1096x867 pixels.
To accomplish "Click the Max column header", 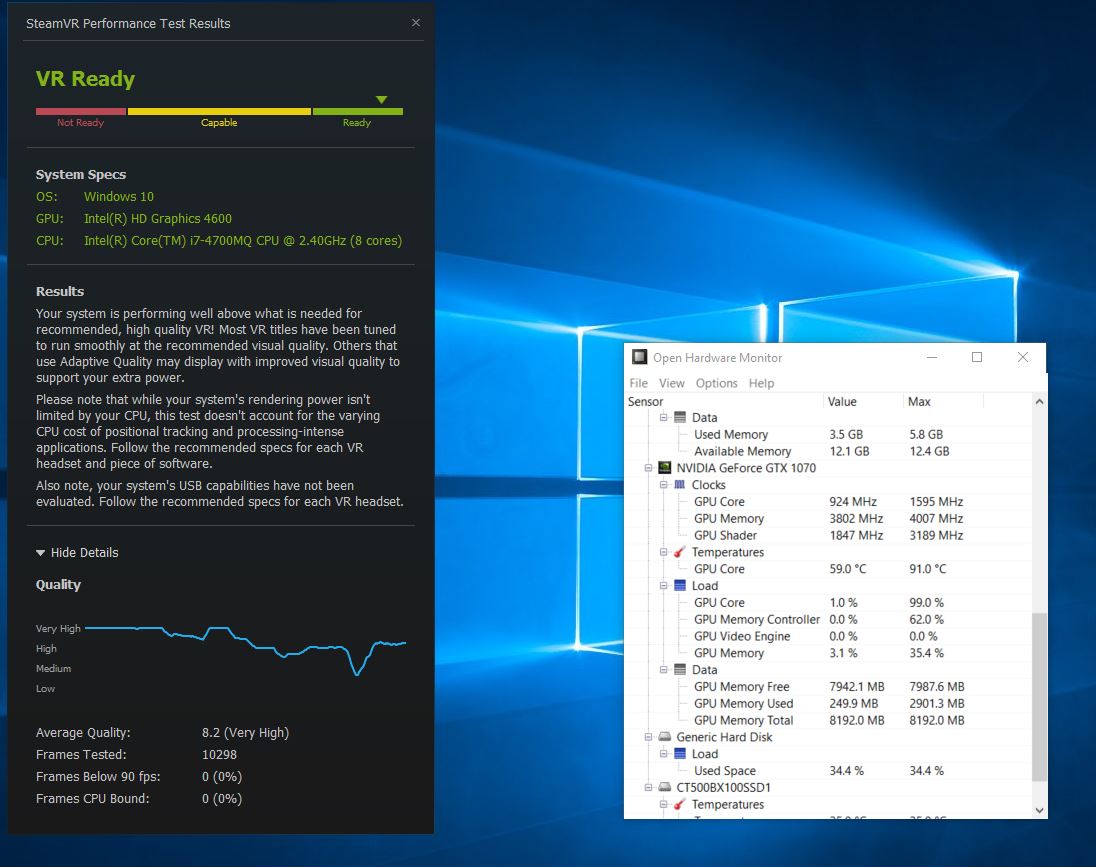I will pos(944,401).
